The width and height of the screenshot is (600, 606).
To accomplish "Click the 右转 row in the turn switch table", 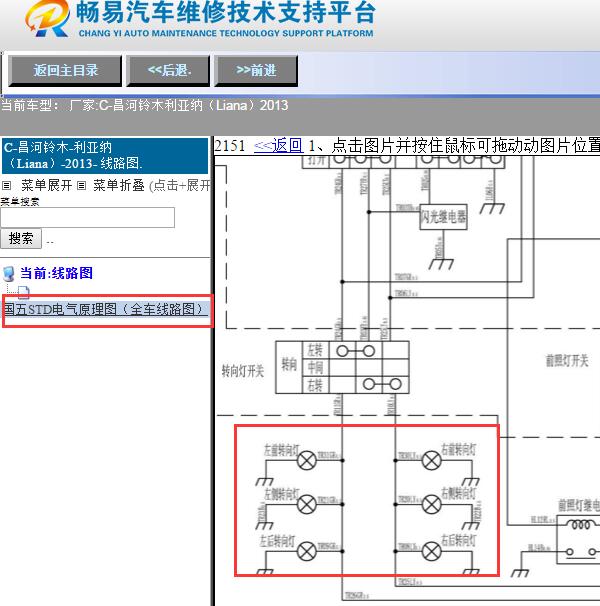I will tap(355, 385).
